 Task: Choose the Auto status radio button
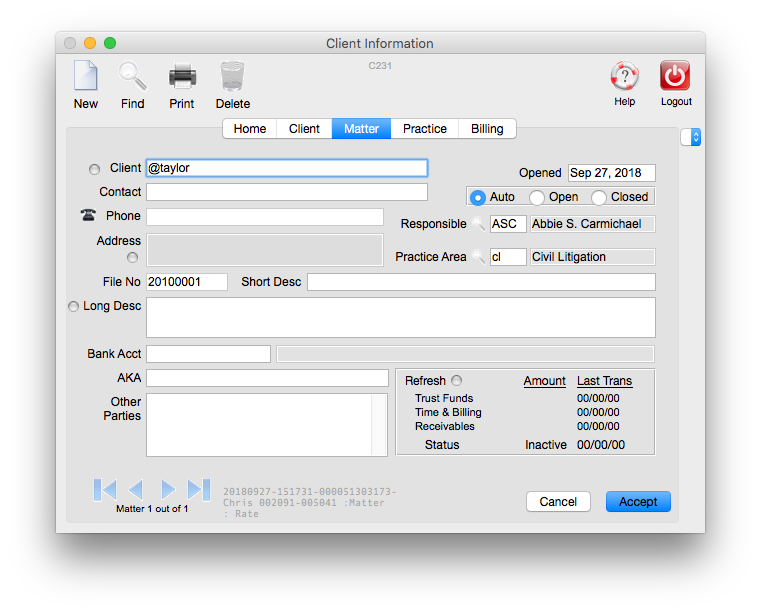478,198
